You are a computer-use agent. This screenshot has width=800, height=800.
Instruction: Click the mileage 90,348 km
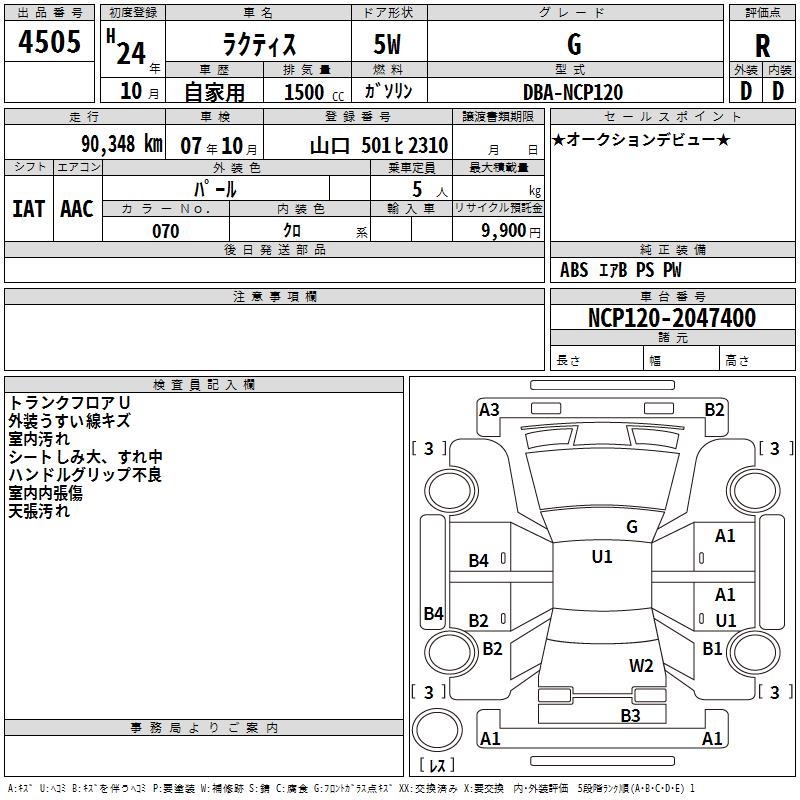point(122,144)
